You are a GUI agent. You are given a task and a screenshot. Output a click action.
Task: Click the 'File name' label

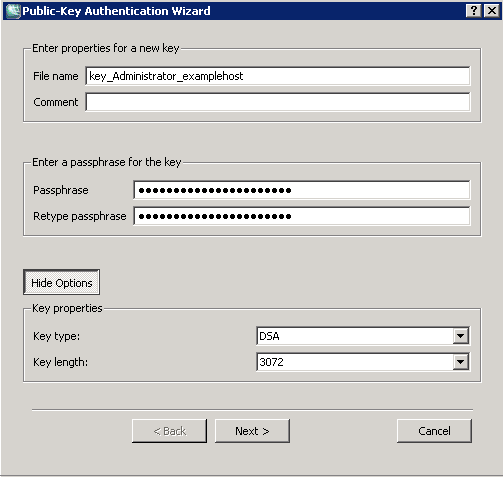(x=56, y=76)
